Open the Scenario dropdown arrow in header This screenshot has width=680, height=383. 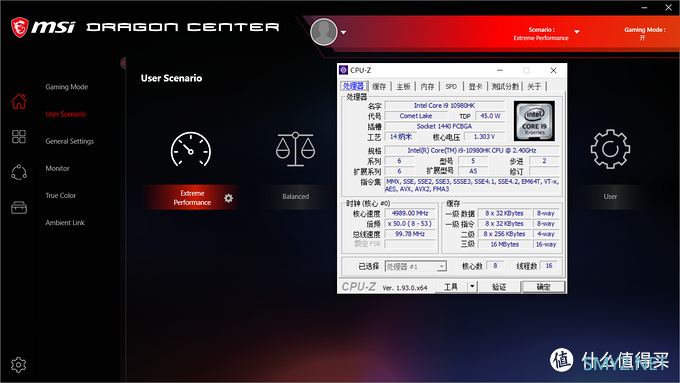coord(577,32)
